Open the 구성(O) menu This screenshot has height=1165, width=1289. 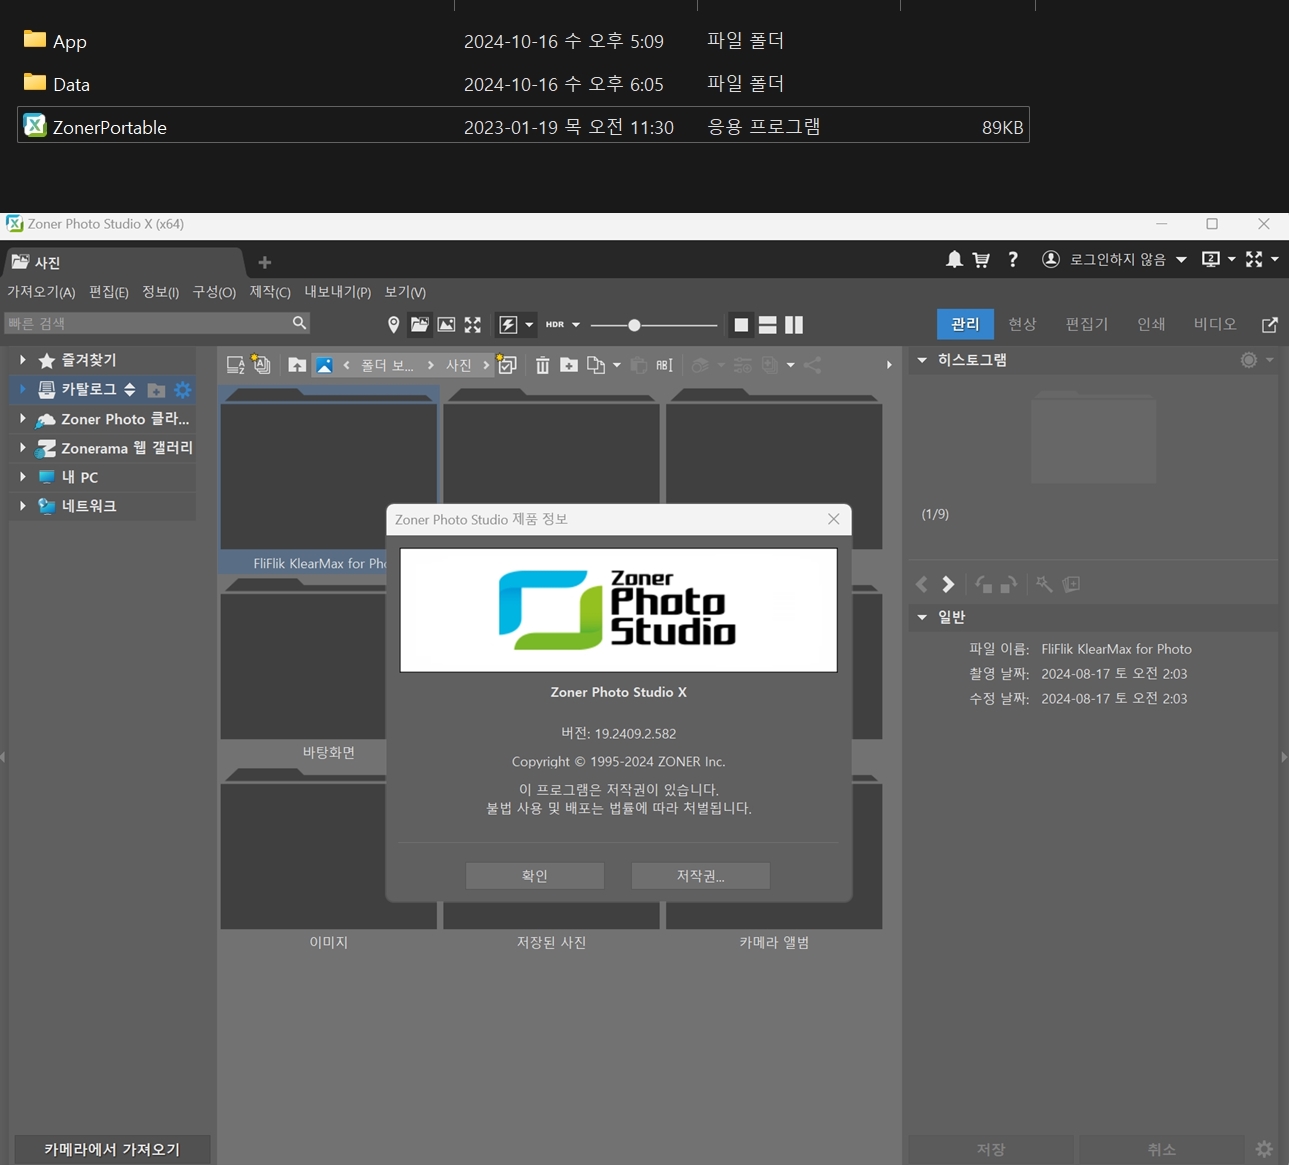tap(214, 292)
